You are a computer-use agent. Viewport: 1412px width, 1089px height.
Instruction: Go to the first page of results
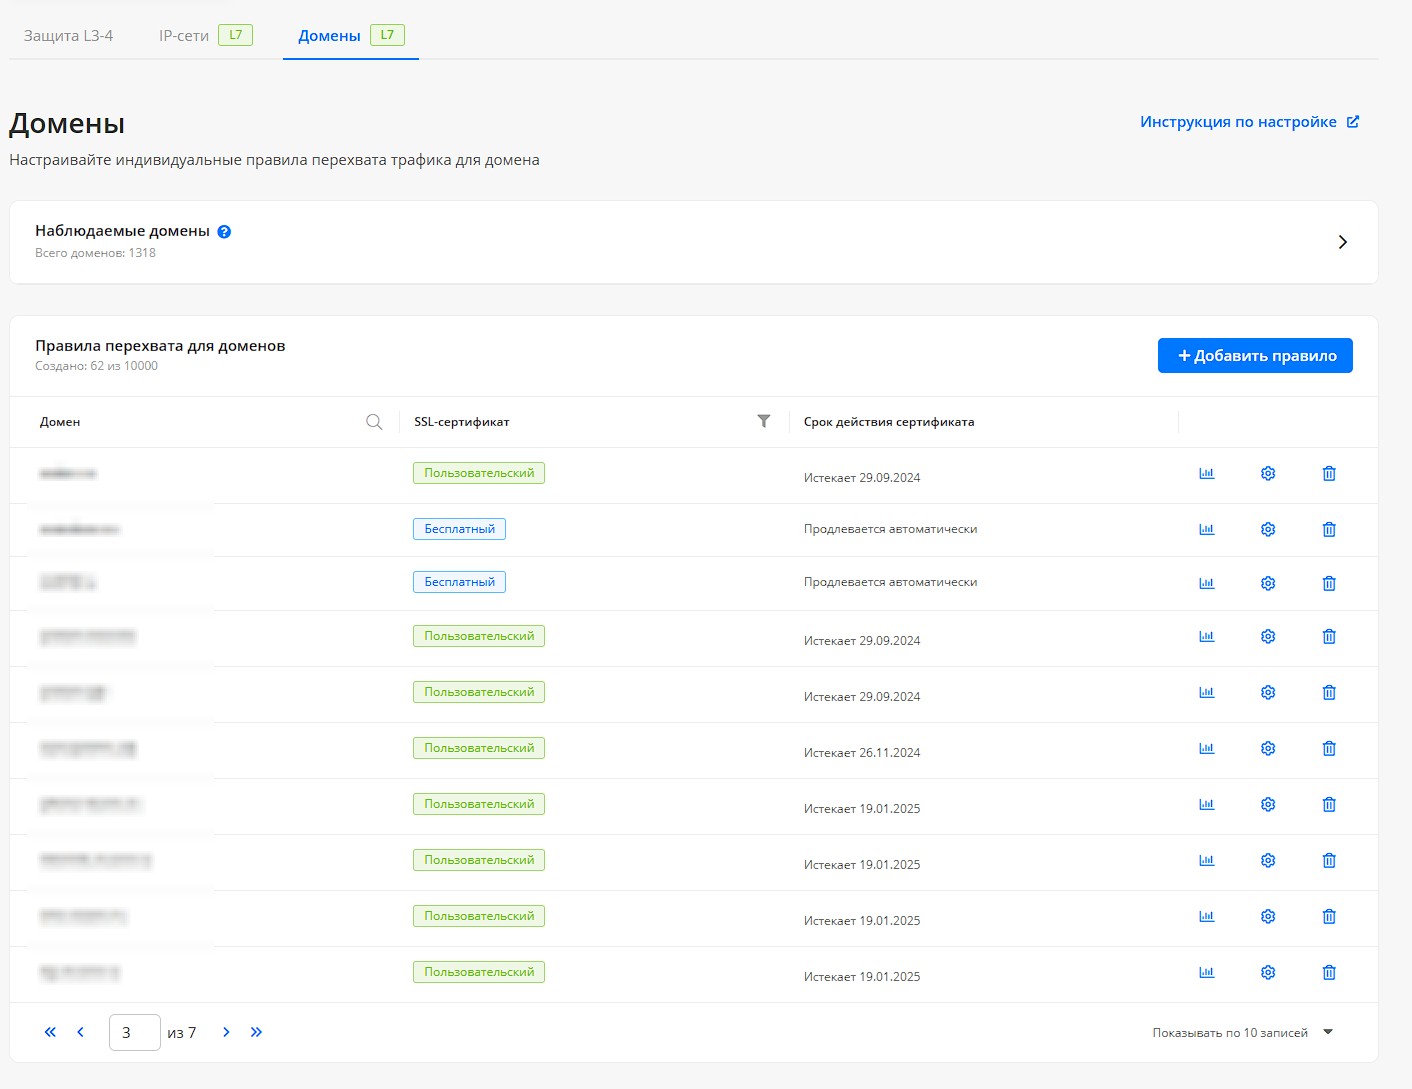[50, 1032]
